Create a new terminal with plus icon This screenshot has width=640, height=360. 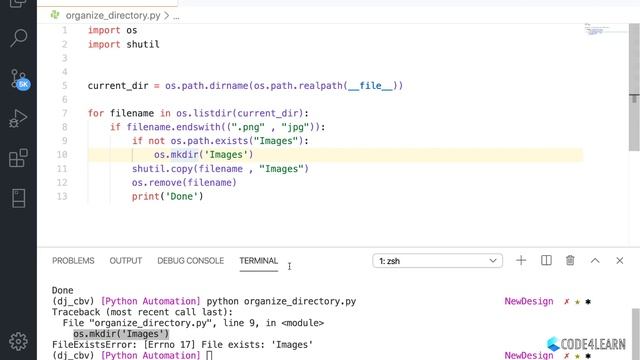[x=521, y=260]
